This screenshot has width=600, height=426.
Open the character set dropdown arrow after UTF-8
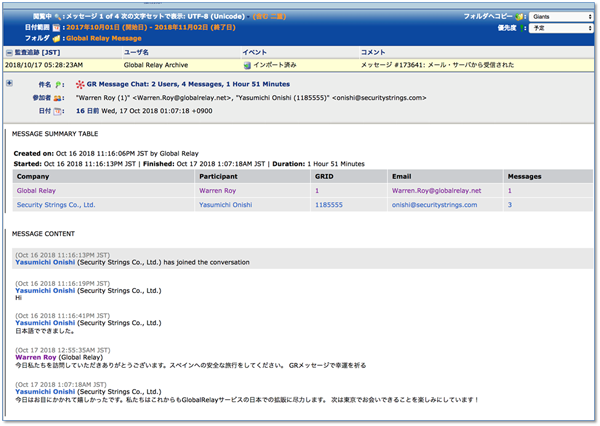(x=248, y=16)
